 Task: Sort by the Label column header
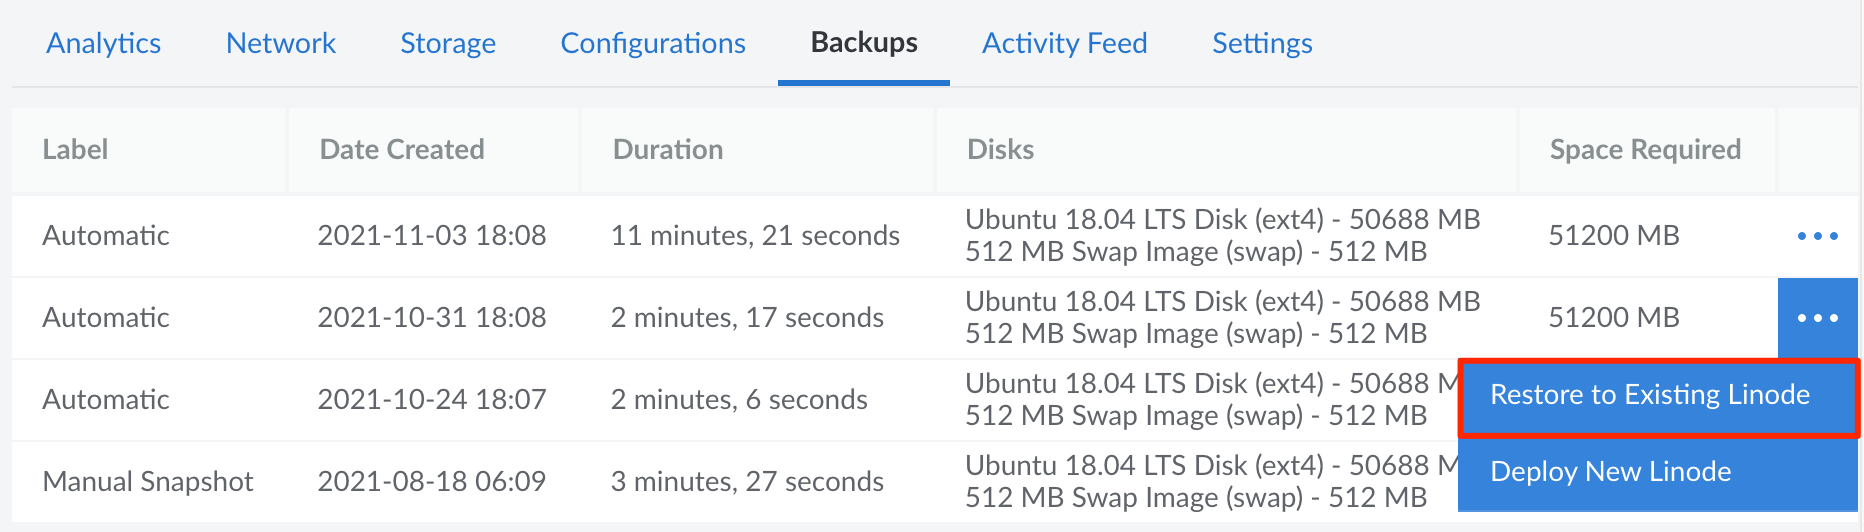75,150
